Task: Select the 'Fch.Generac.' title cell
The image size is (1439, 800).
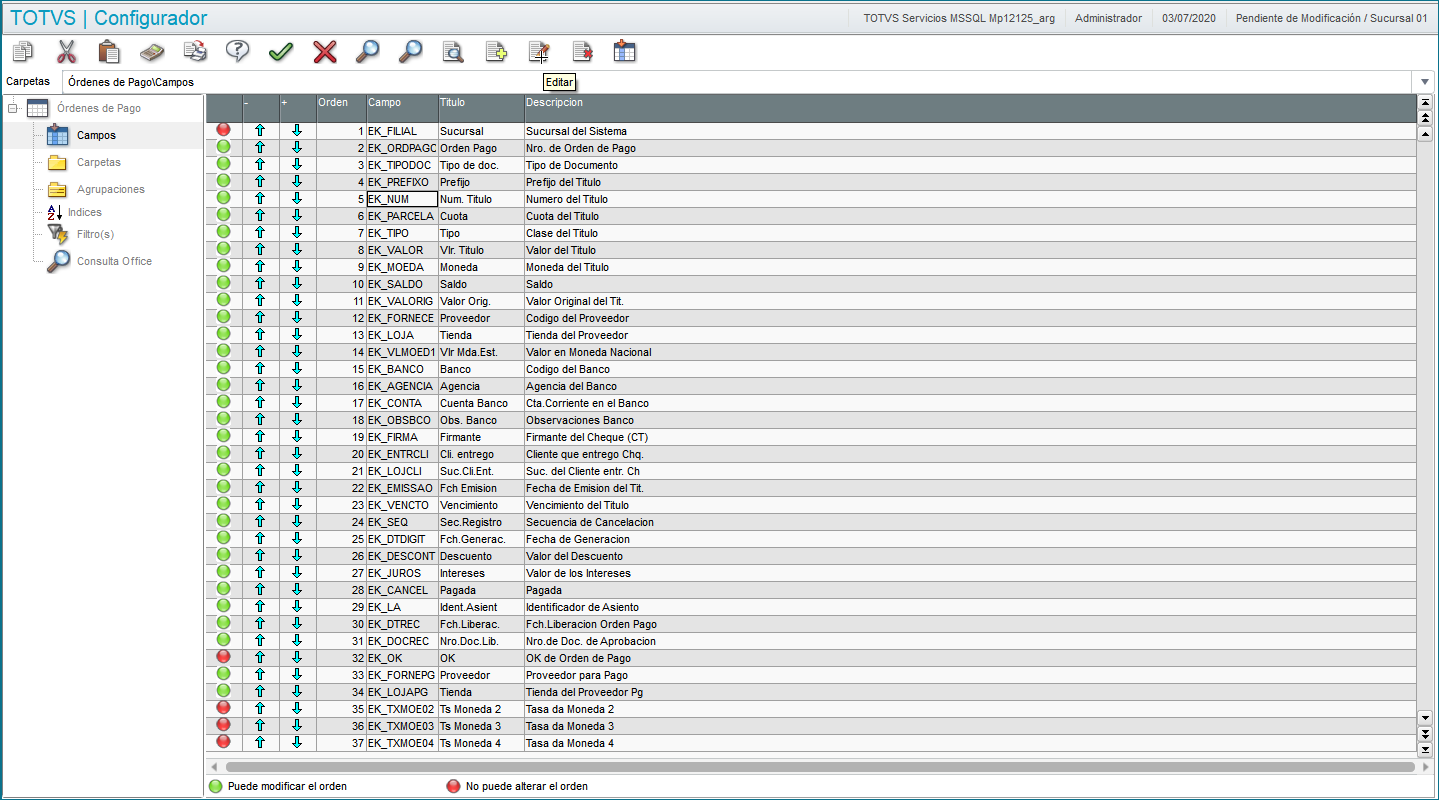Action: point(481,539)
